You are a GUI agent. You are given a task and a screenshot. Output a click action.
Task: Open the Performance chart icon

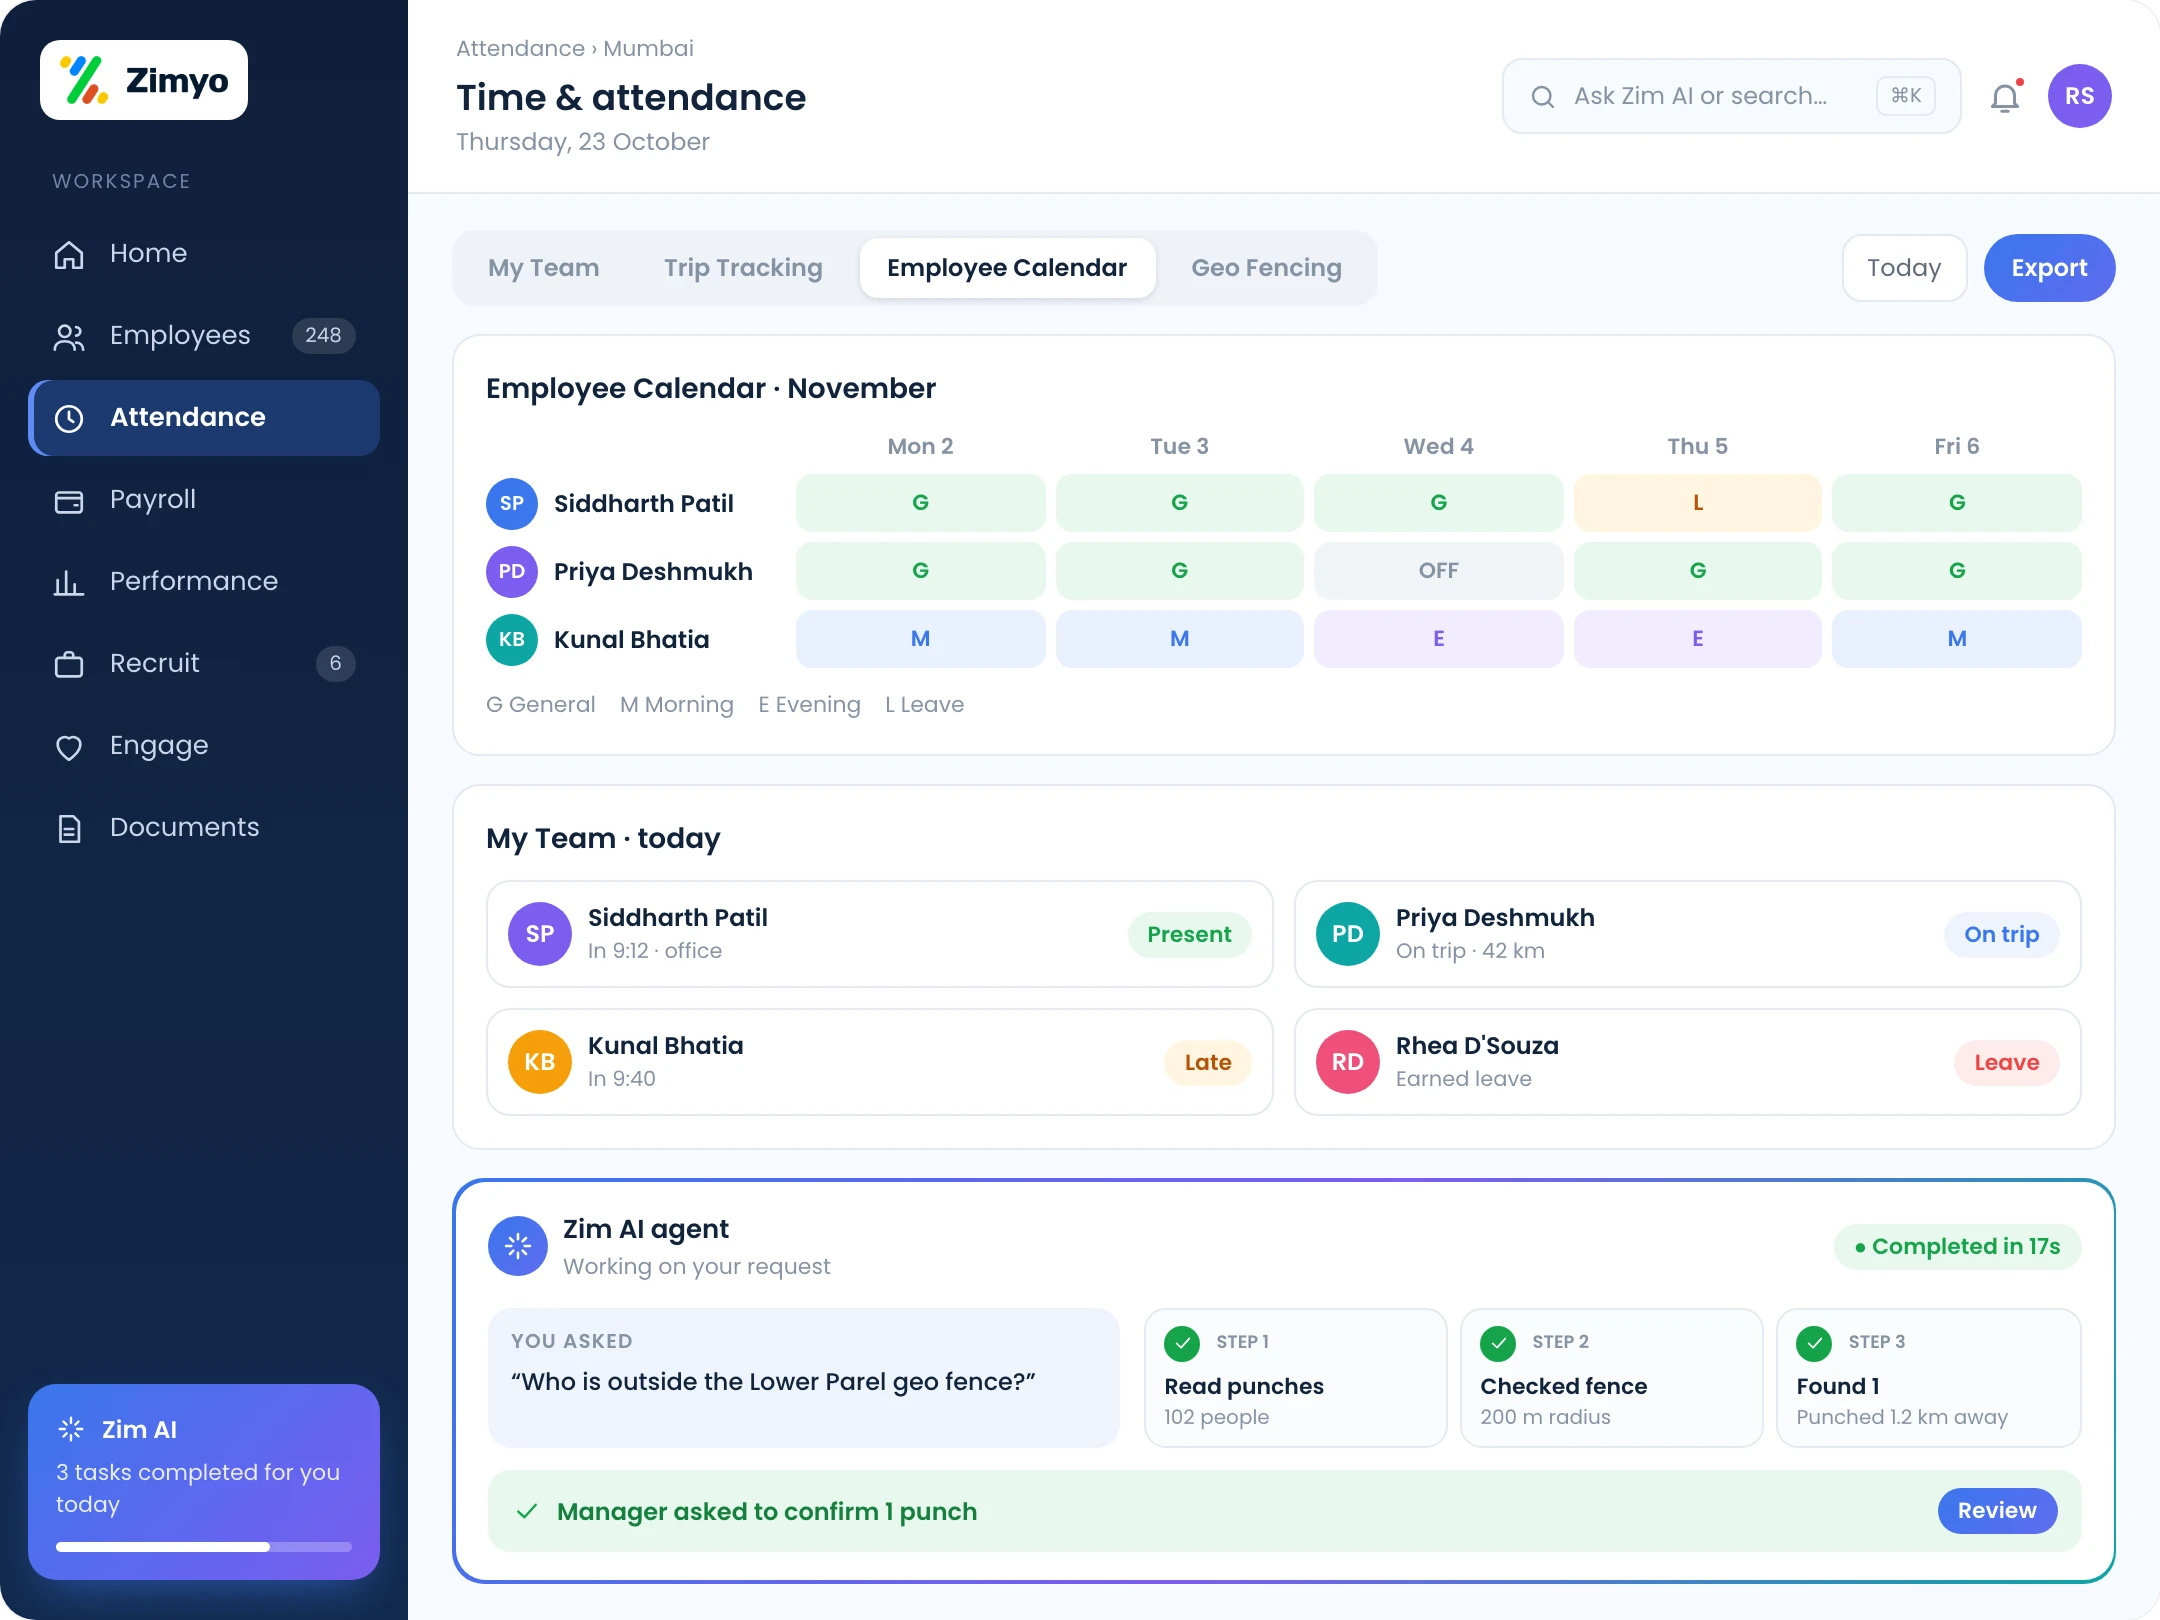[69, 582]
